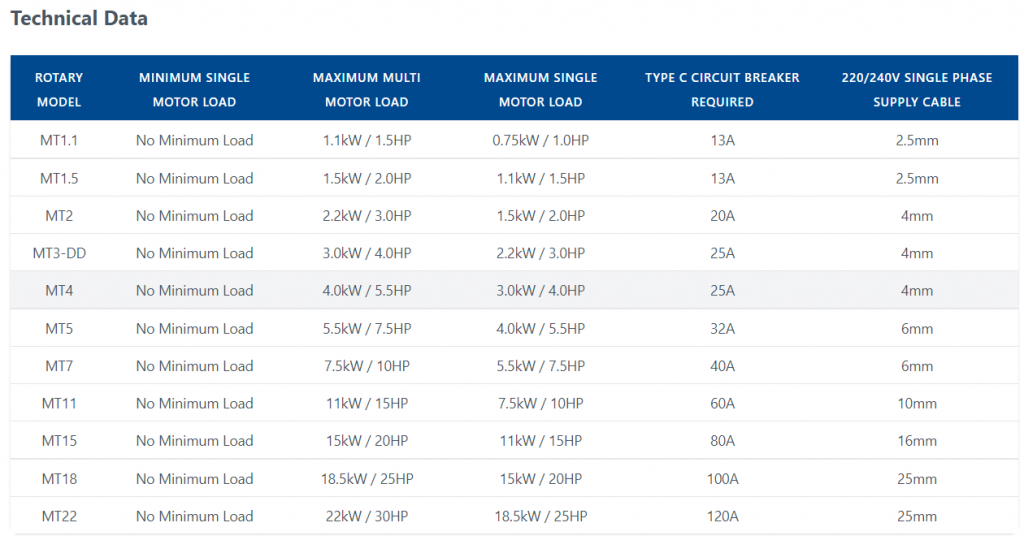Click the Maximum Multi Motor Load header

coord(367,89)
